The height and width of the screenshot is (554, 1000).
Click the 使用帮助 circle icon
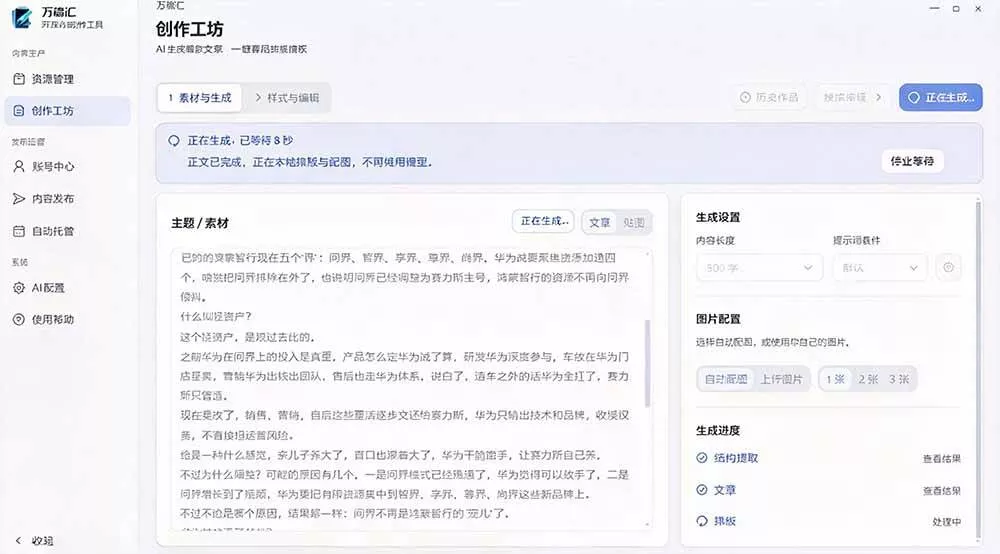pyautogui.click(x=19, y=319)
